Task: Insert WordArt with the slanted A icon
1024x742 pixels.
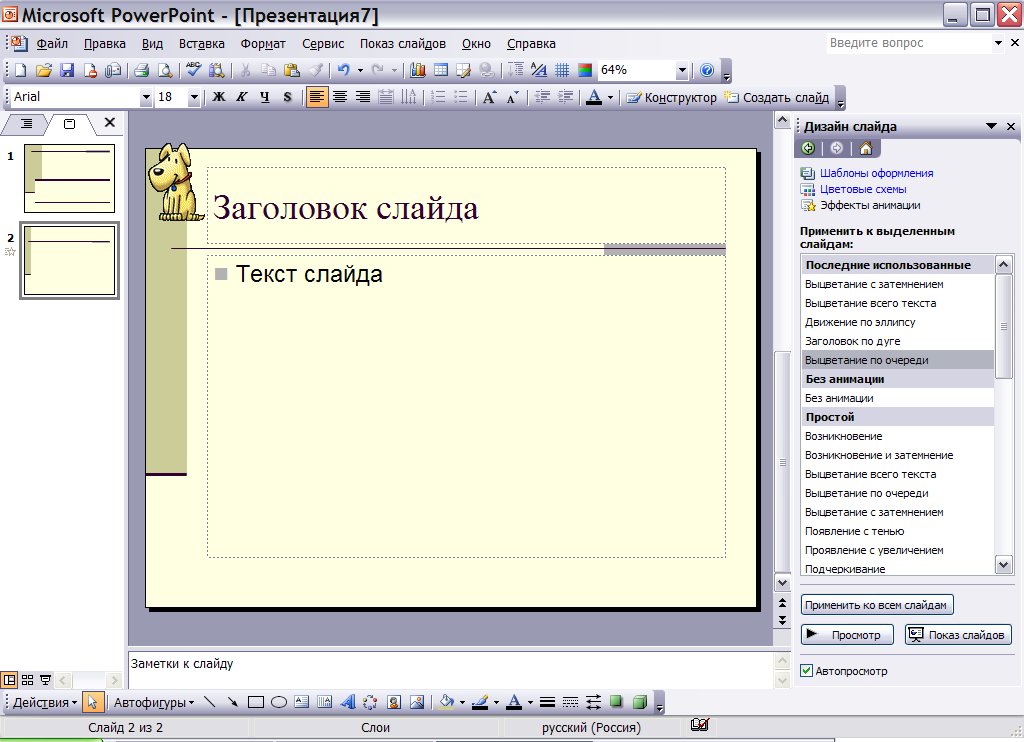Action: [348, 702]
